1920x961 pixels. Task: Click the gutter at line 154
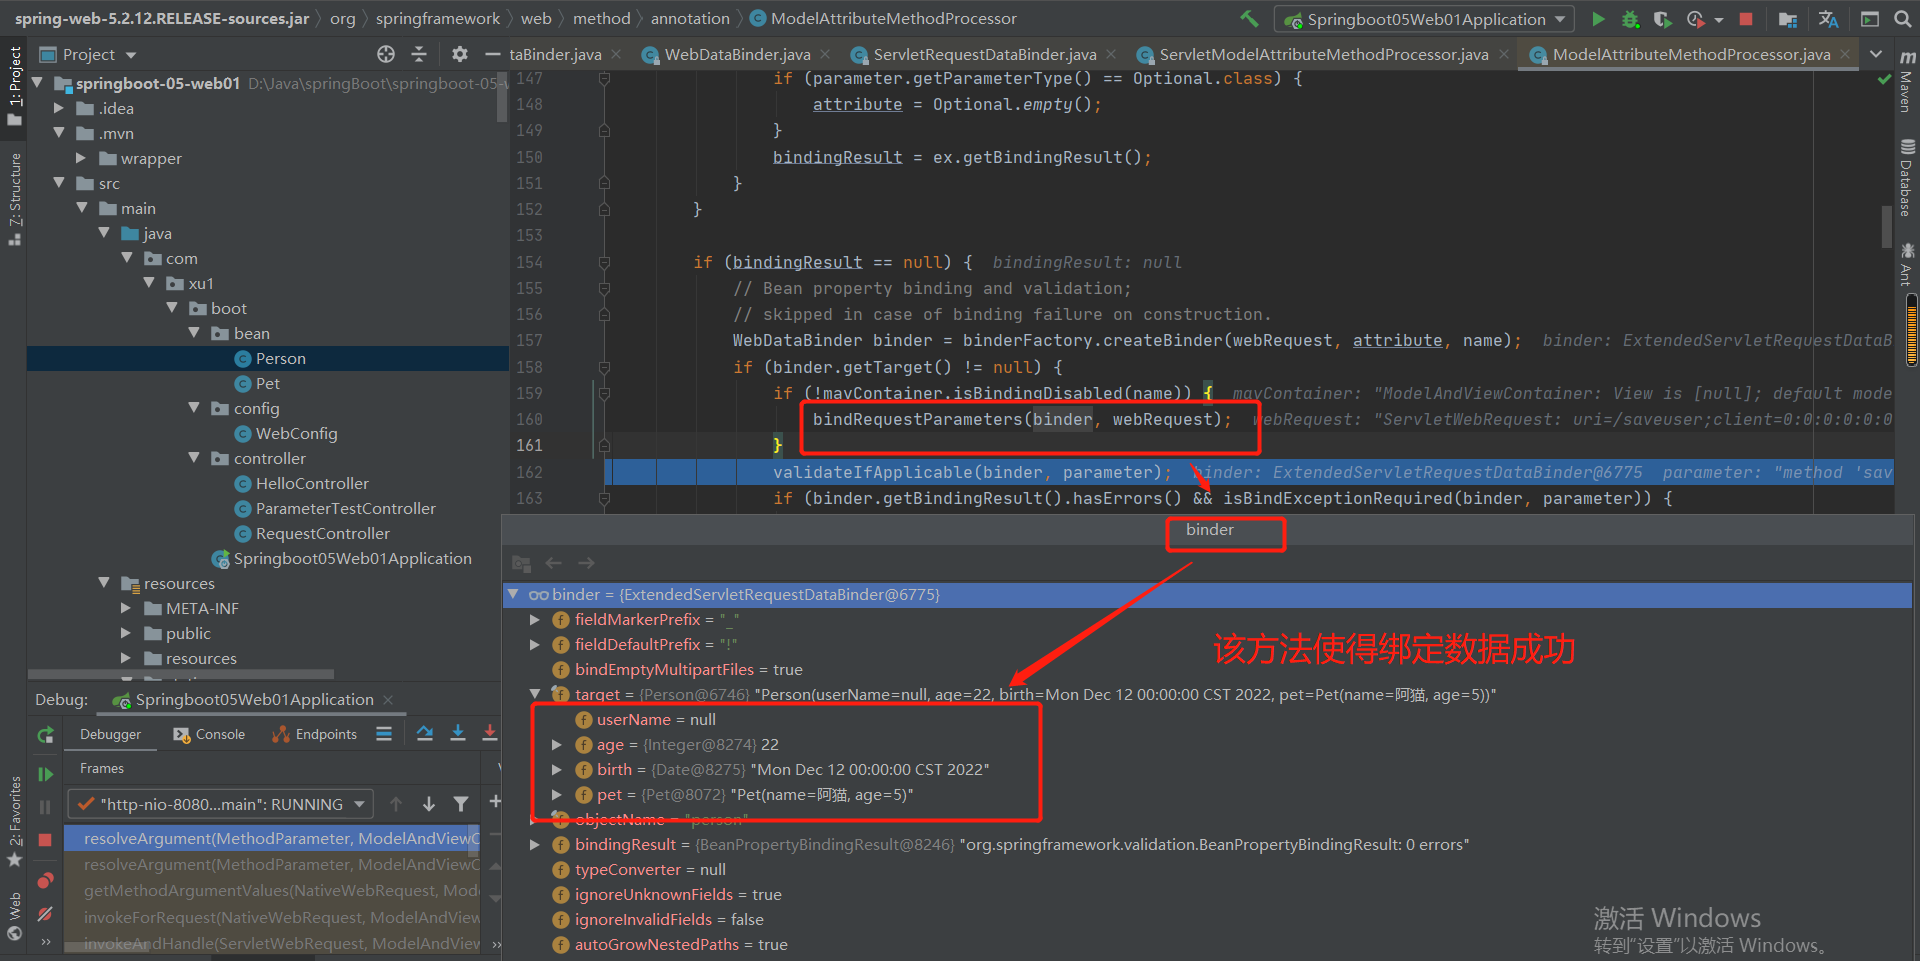pyautogui.click(x=604, y=262)
